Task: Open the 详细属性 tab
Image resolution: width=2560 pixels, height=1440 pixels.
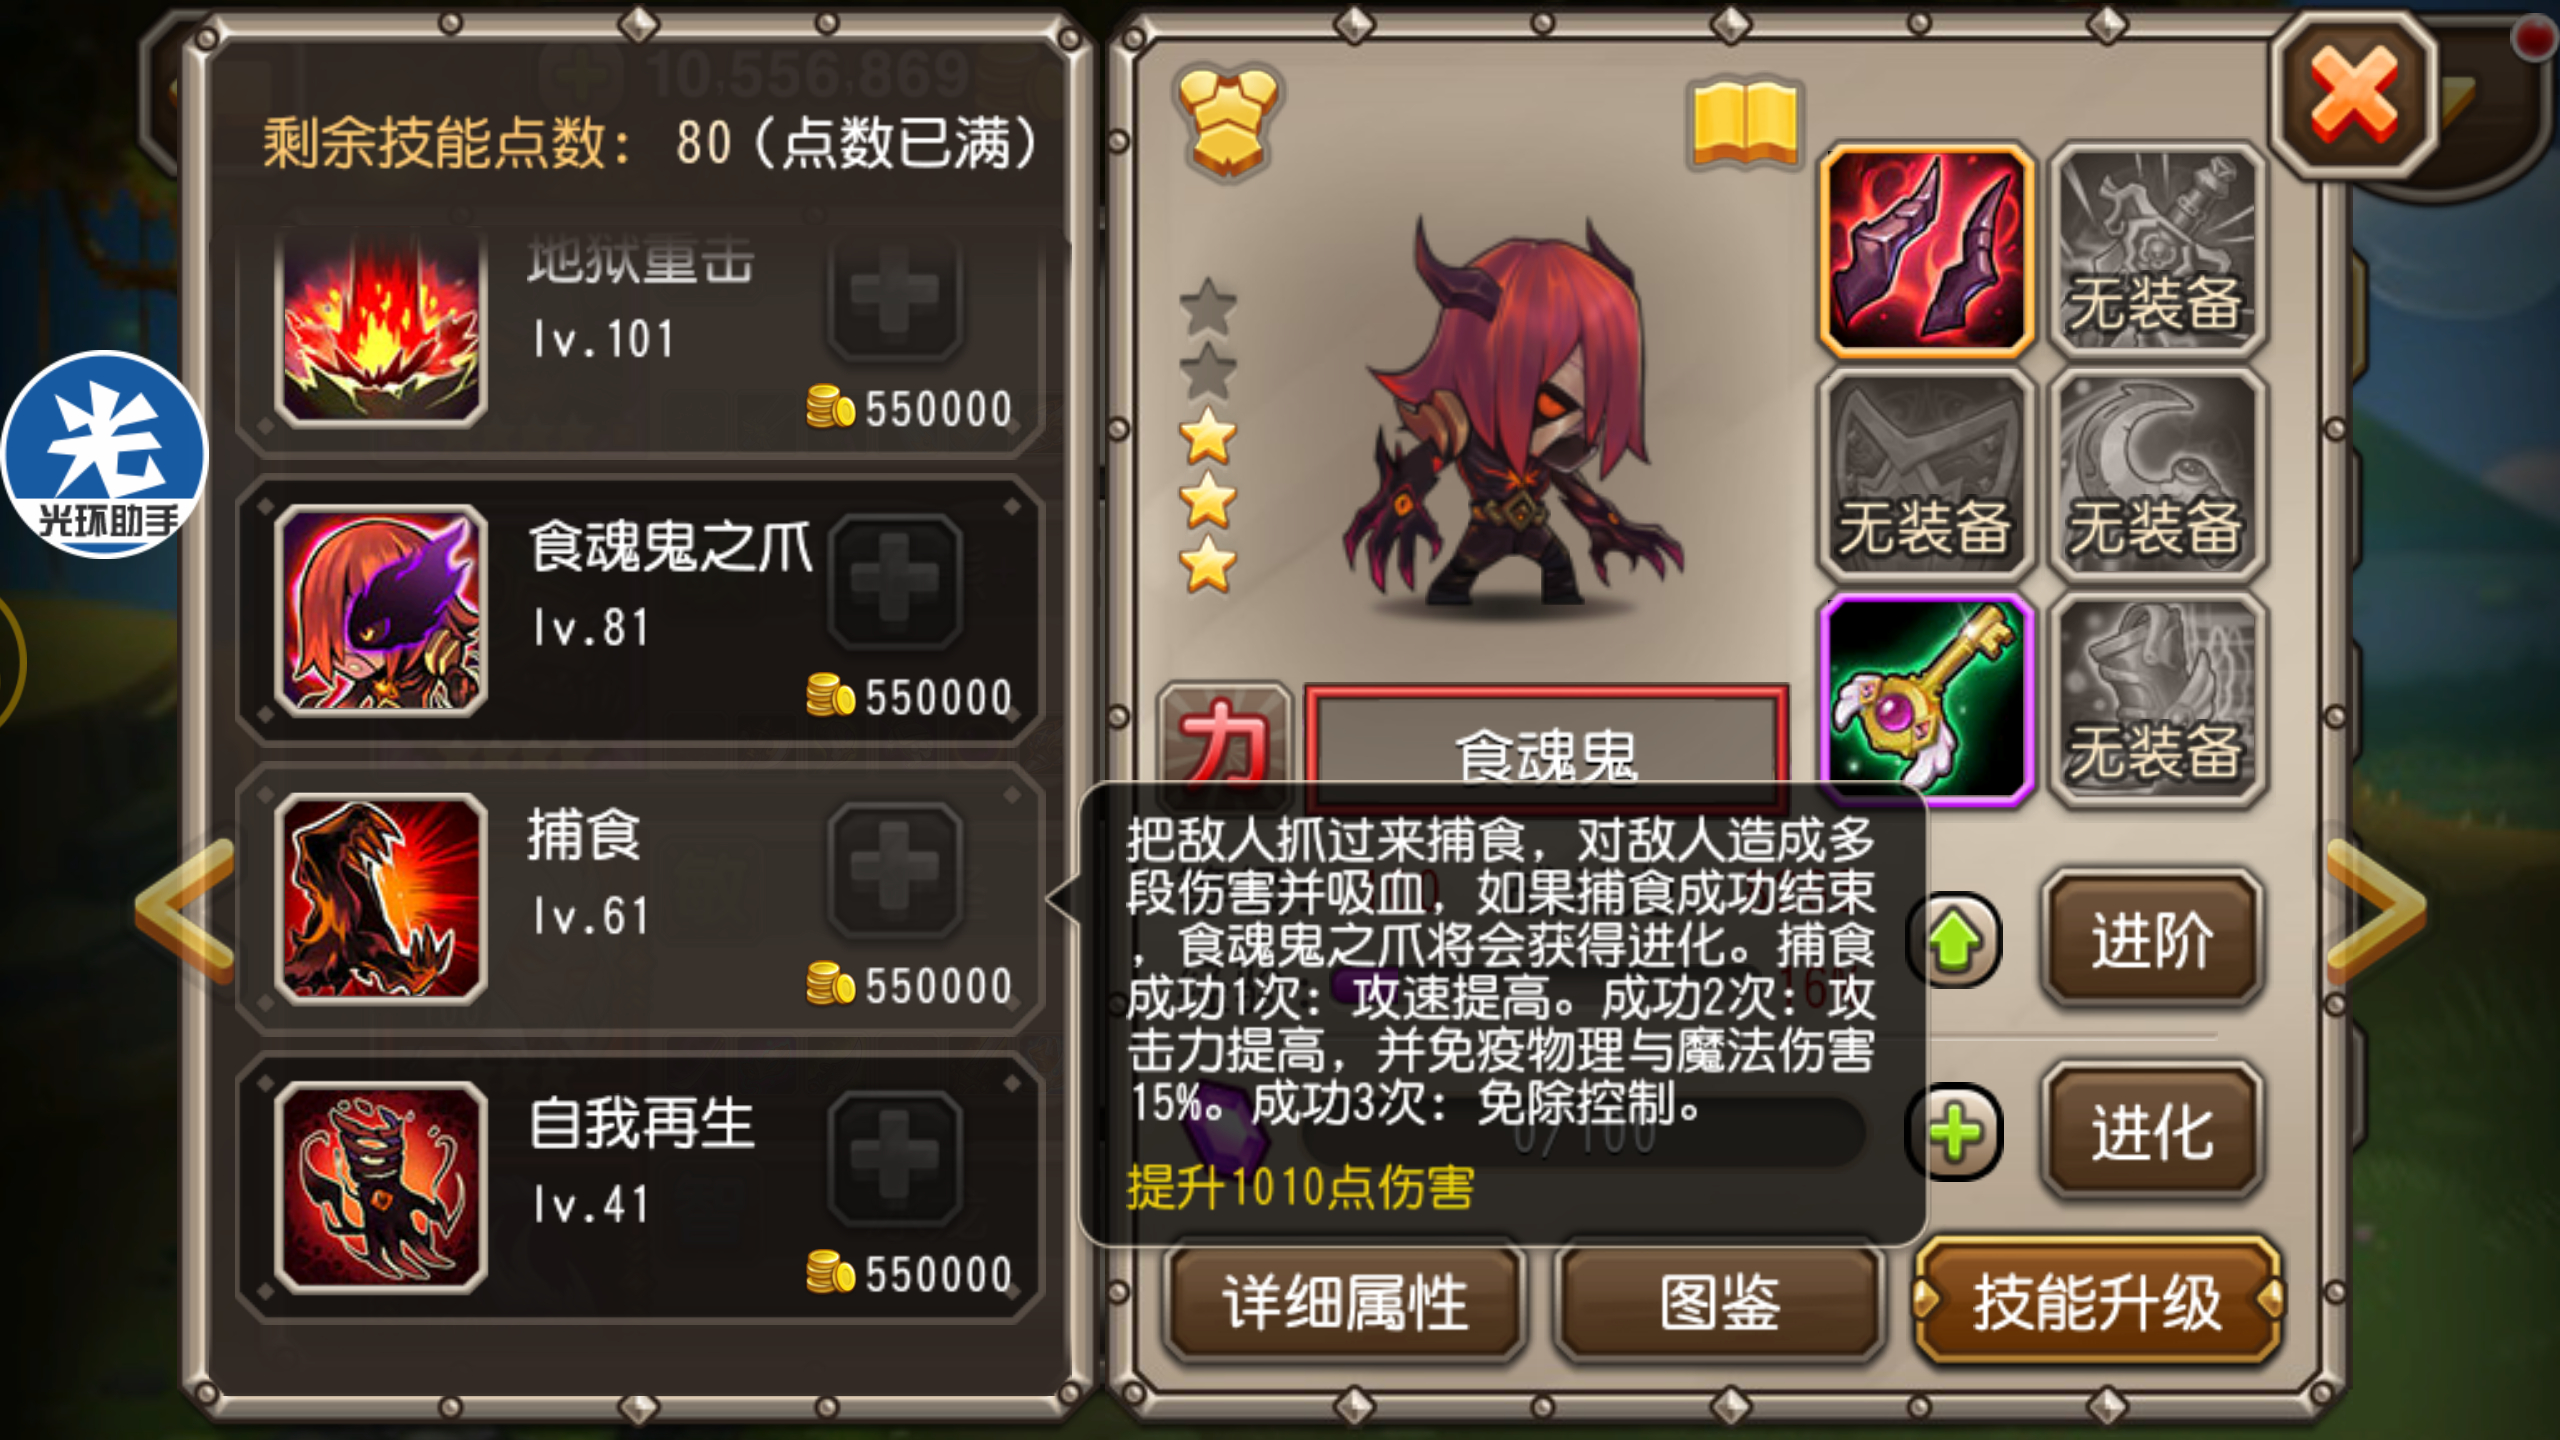Action: pyautogui.click(x=1345, y=1302)
